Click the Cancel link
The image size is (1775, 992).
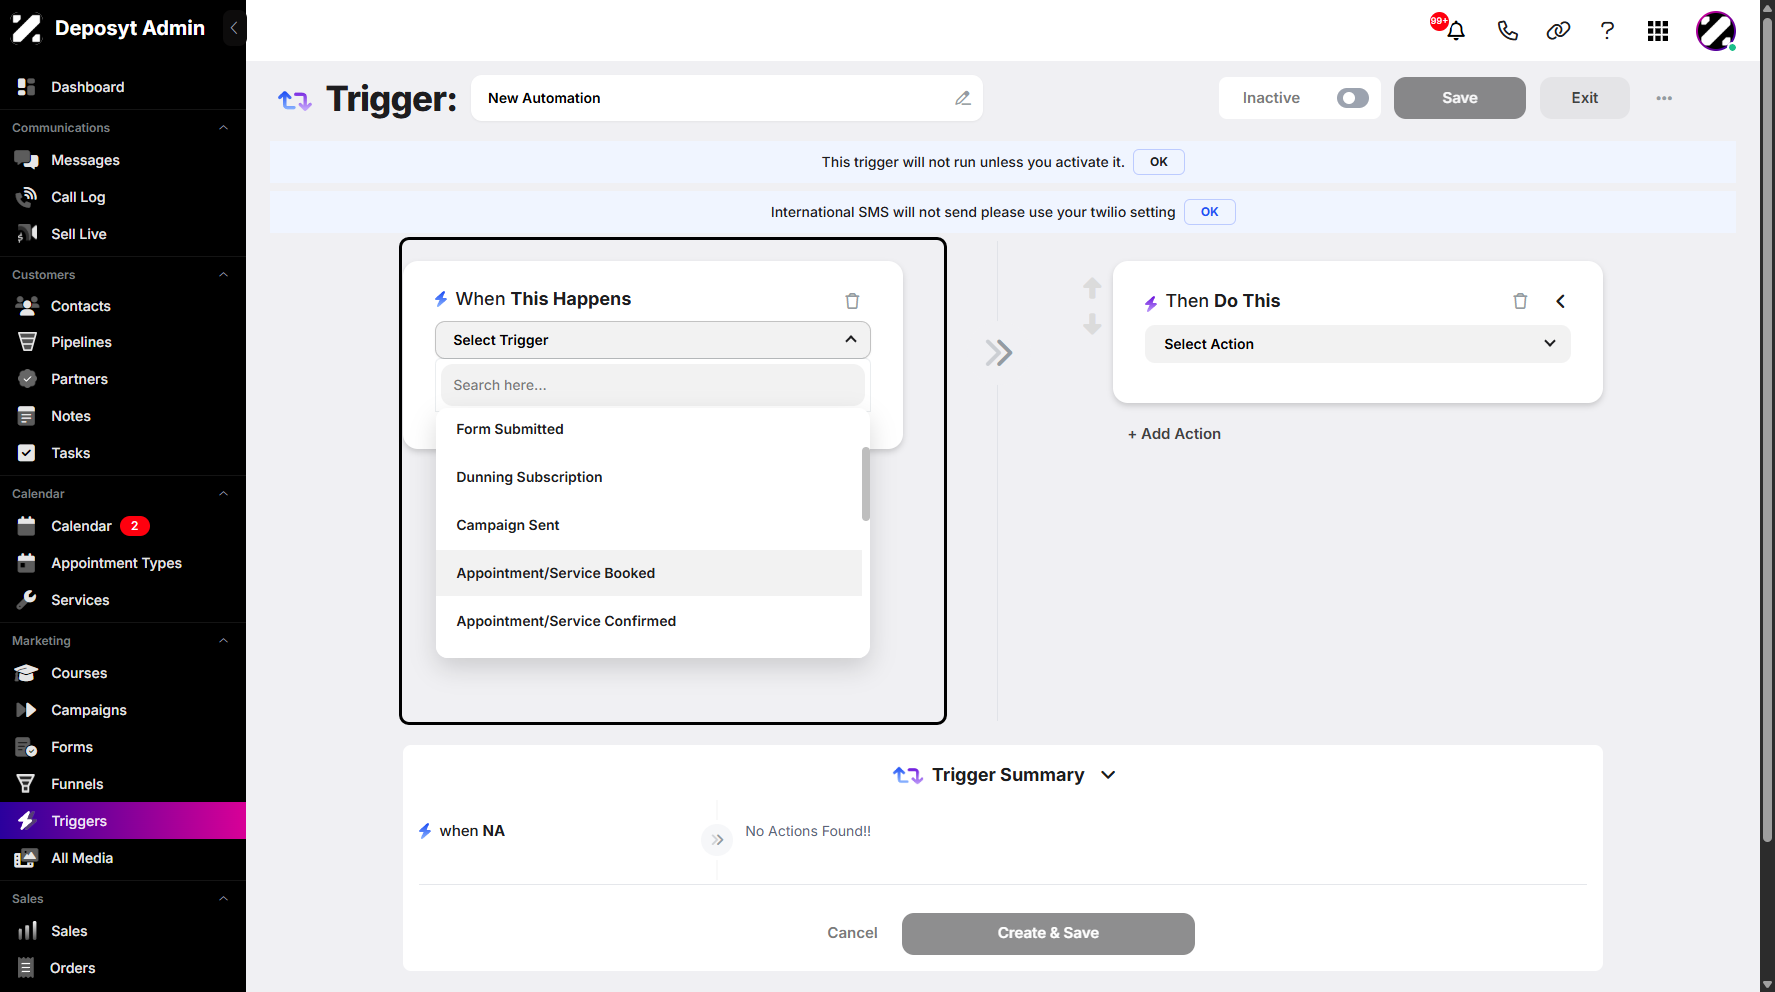tap(852, 933)
